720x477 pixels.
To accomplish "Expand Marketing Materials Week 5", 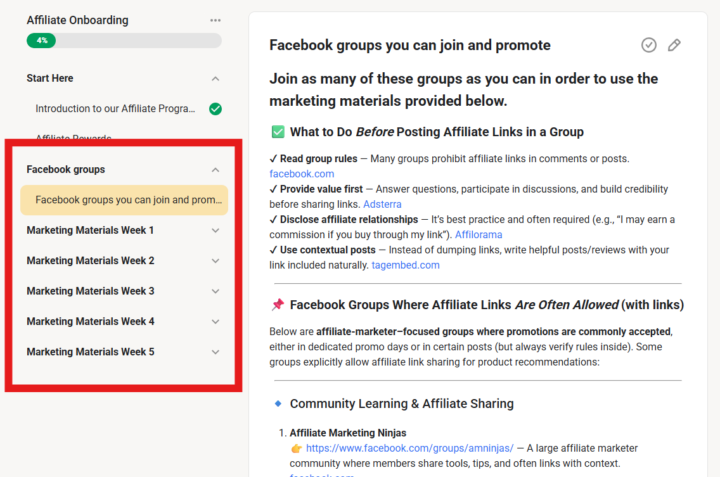I will (x=215, y=352).
